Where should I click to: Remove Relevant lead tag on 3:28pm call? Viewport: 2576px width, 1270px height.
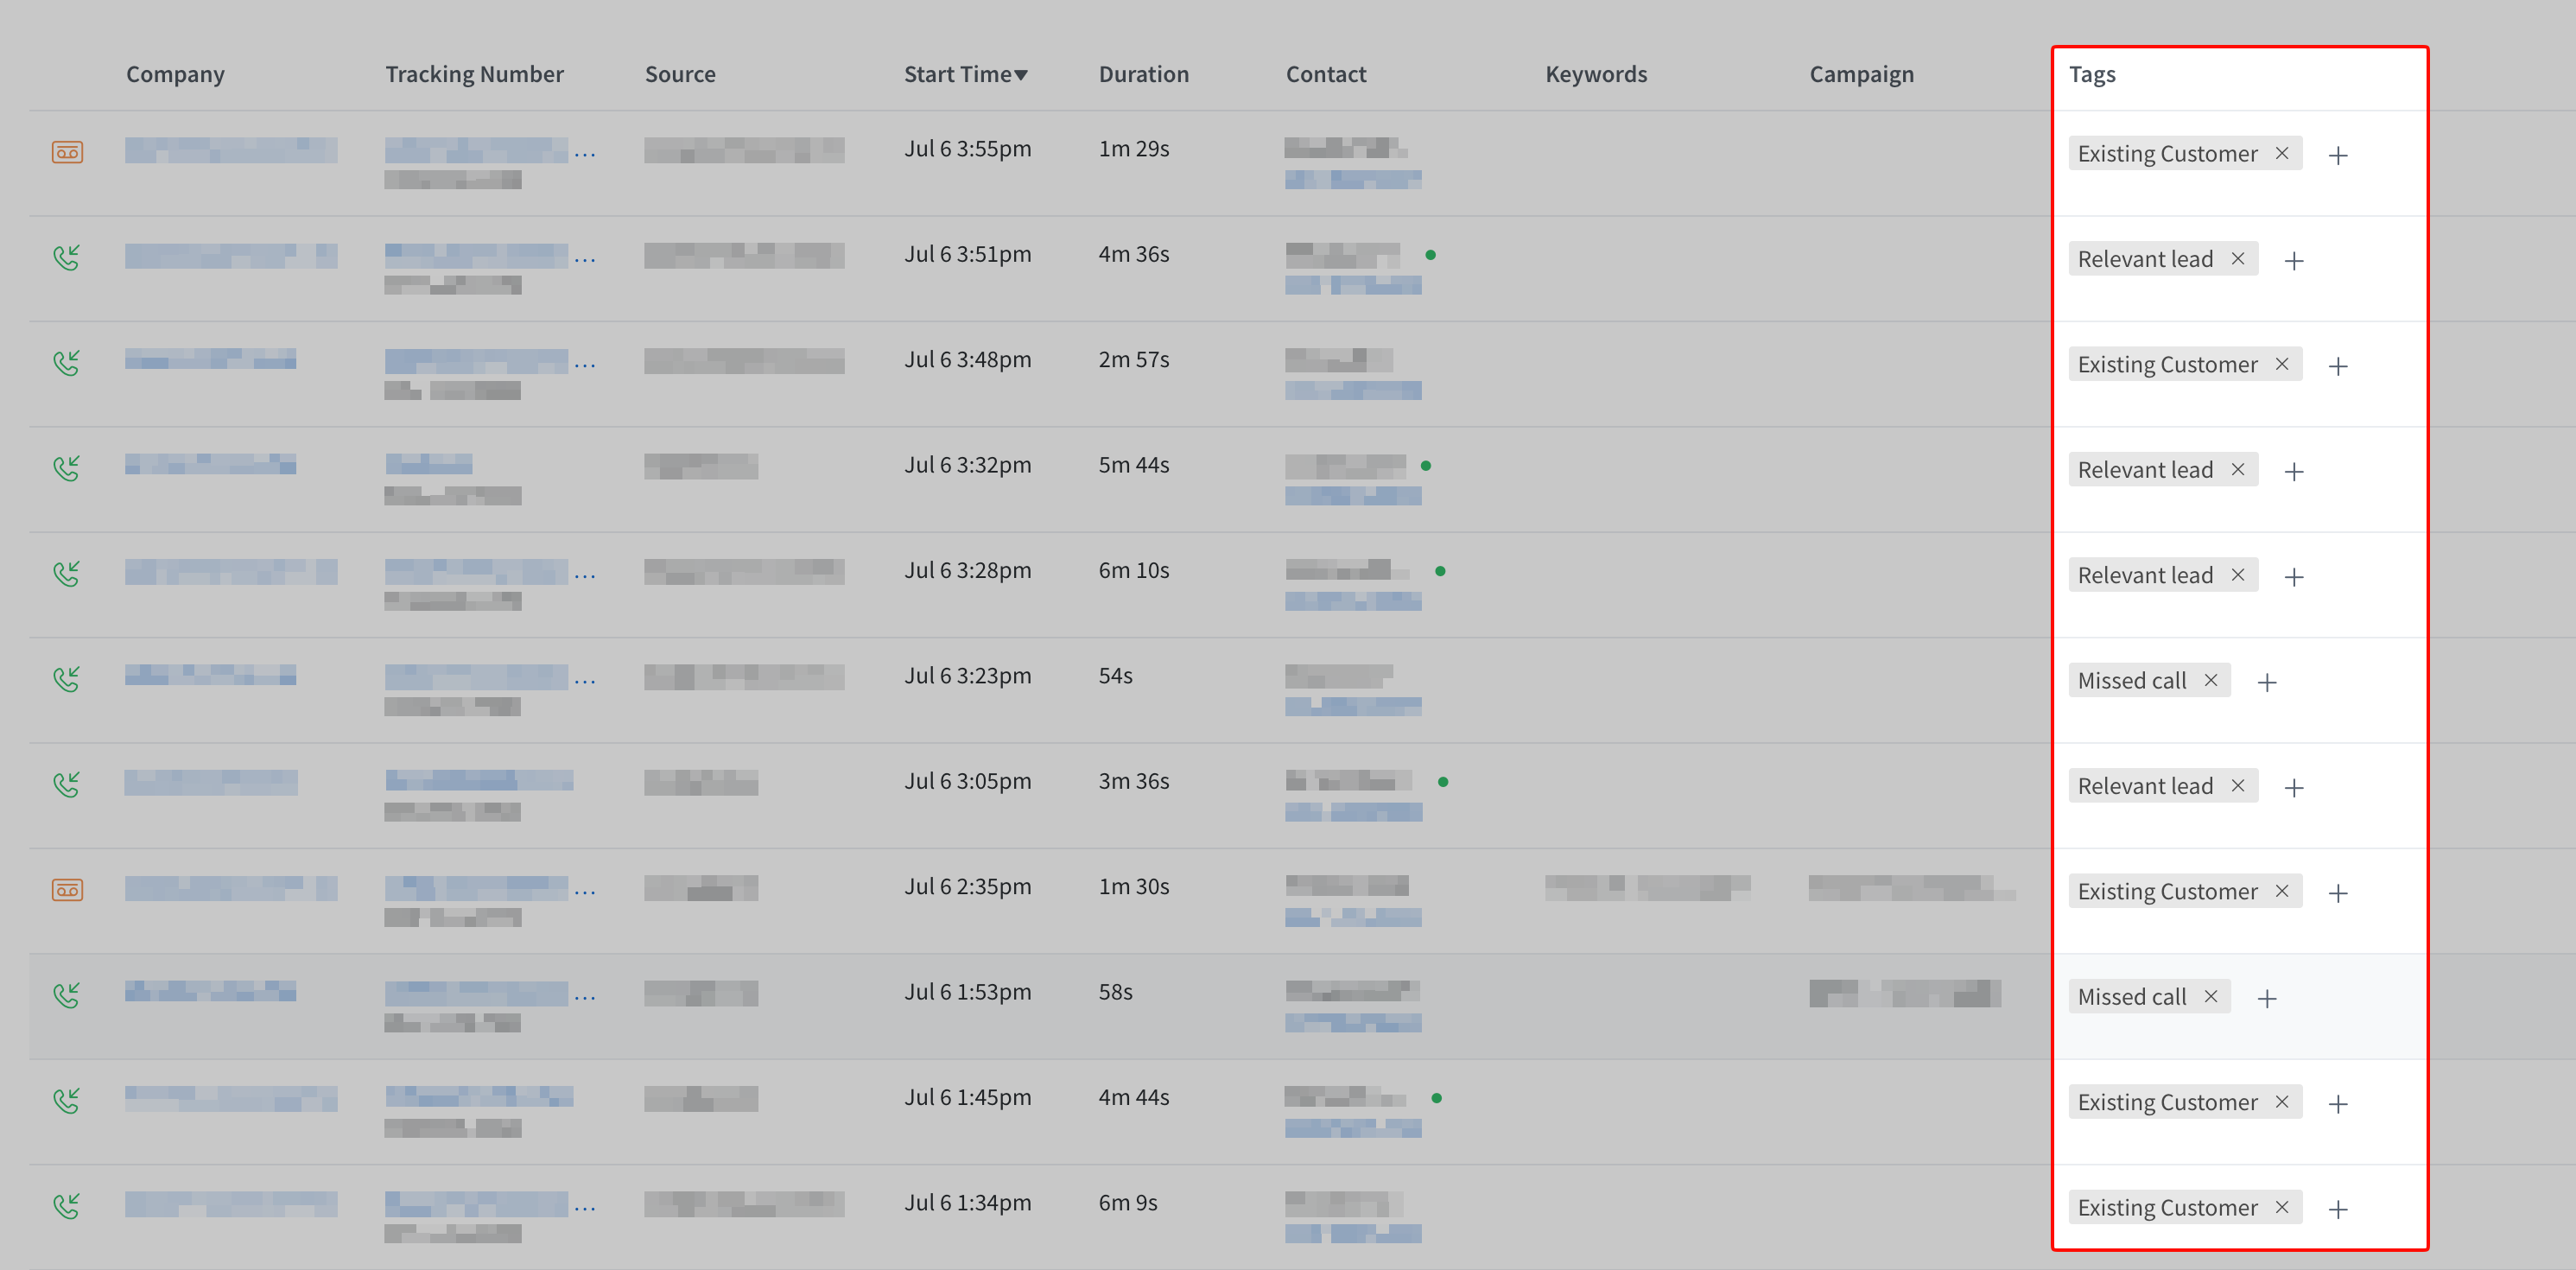click(2238, 575)
